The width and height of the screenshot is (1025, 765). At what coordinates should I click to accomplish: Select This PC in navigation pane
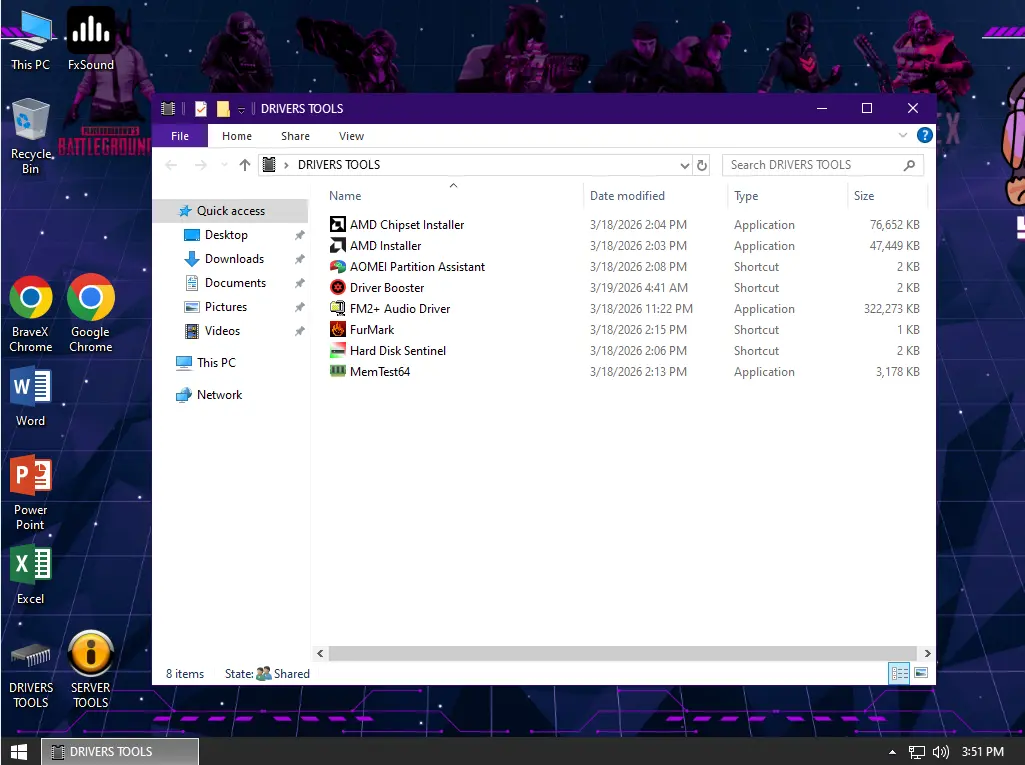pos(216,362)
